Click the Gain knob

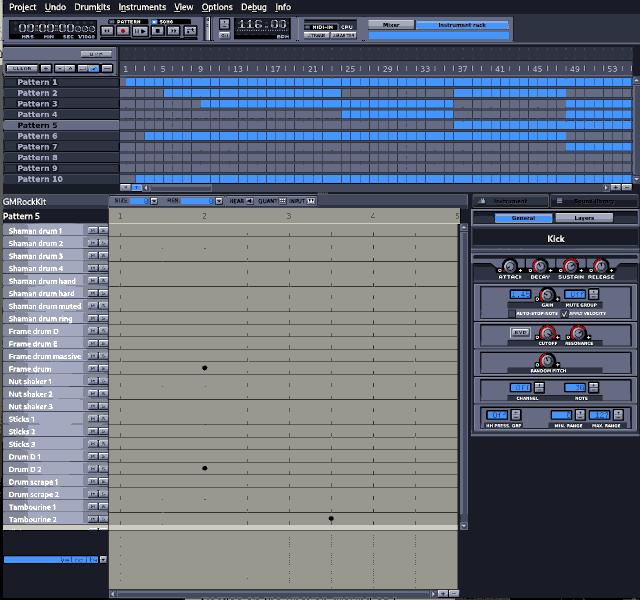[547, 295]
